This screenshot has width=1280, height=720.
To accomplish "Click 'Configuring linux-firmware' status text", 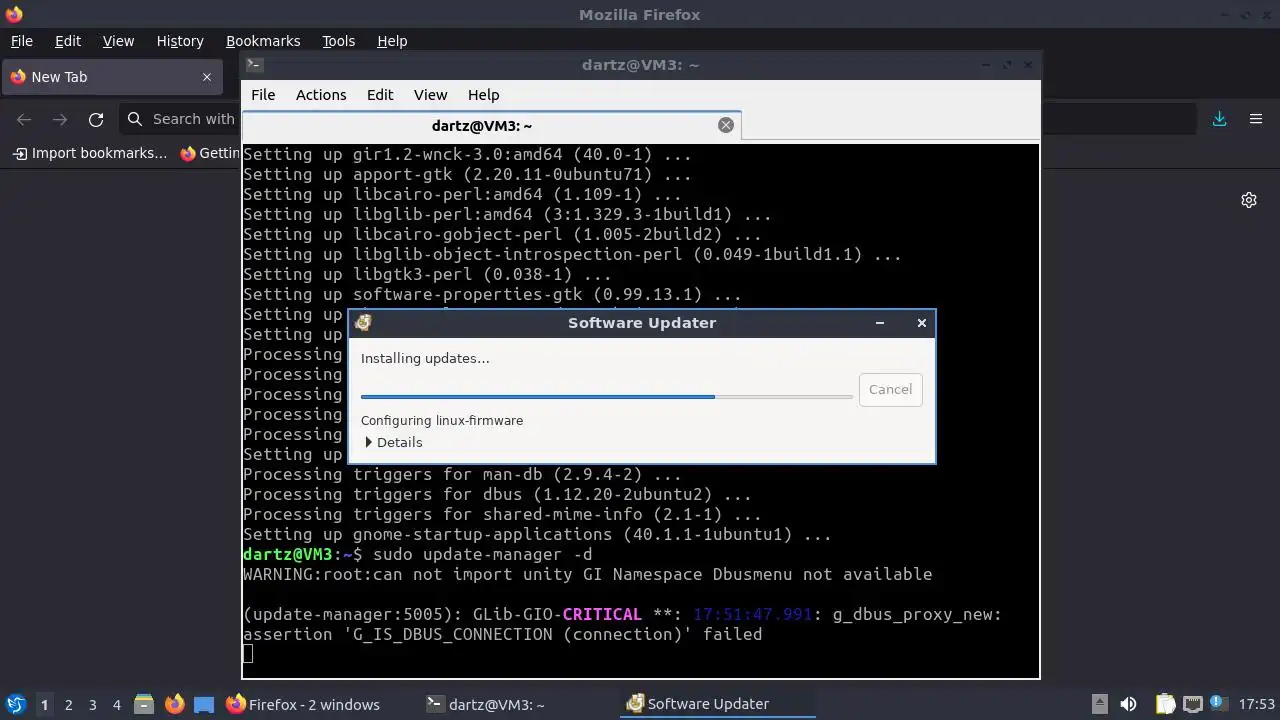I will coord(442,421).
